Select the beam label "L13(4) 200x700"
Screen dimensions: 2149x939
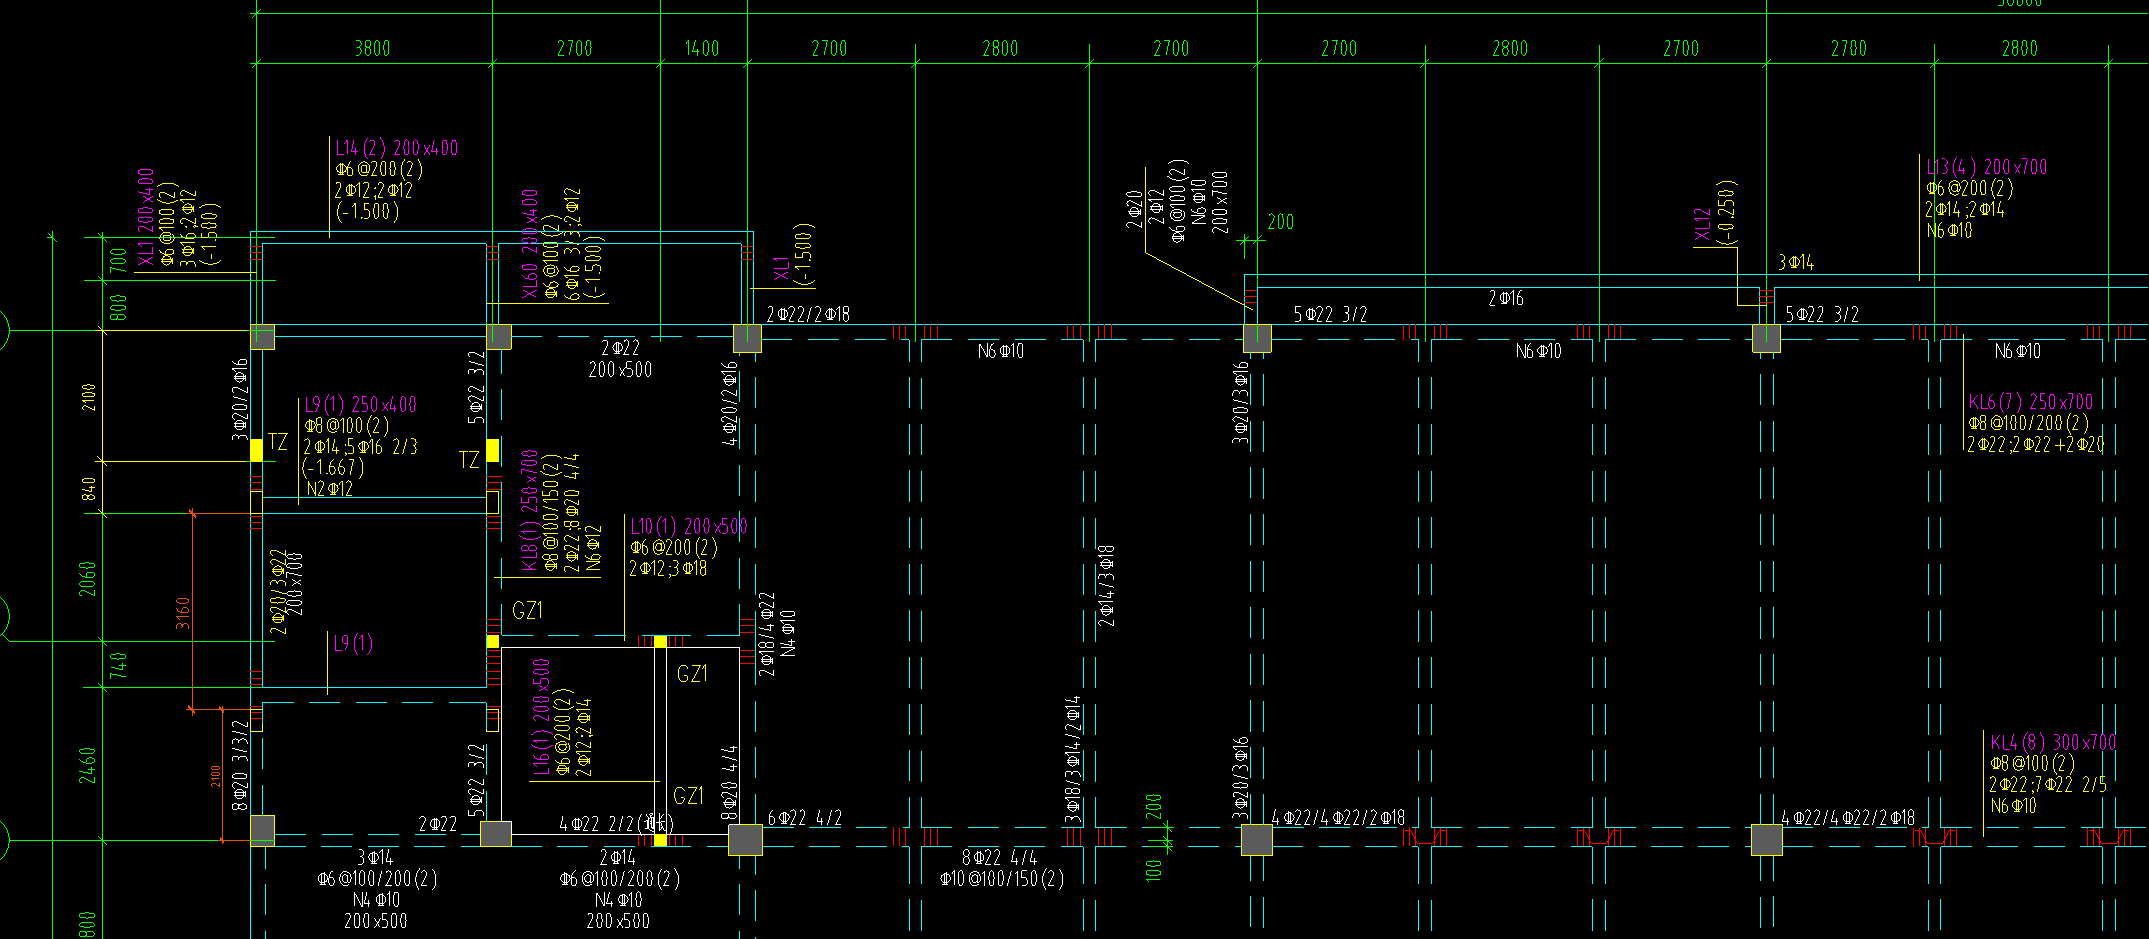[x=1986, y=167]
